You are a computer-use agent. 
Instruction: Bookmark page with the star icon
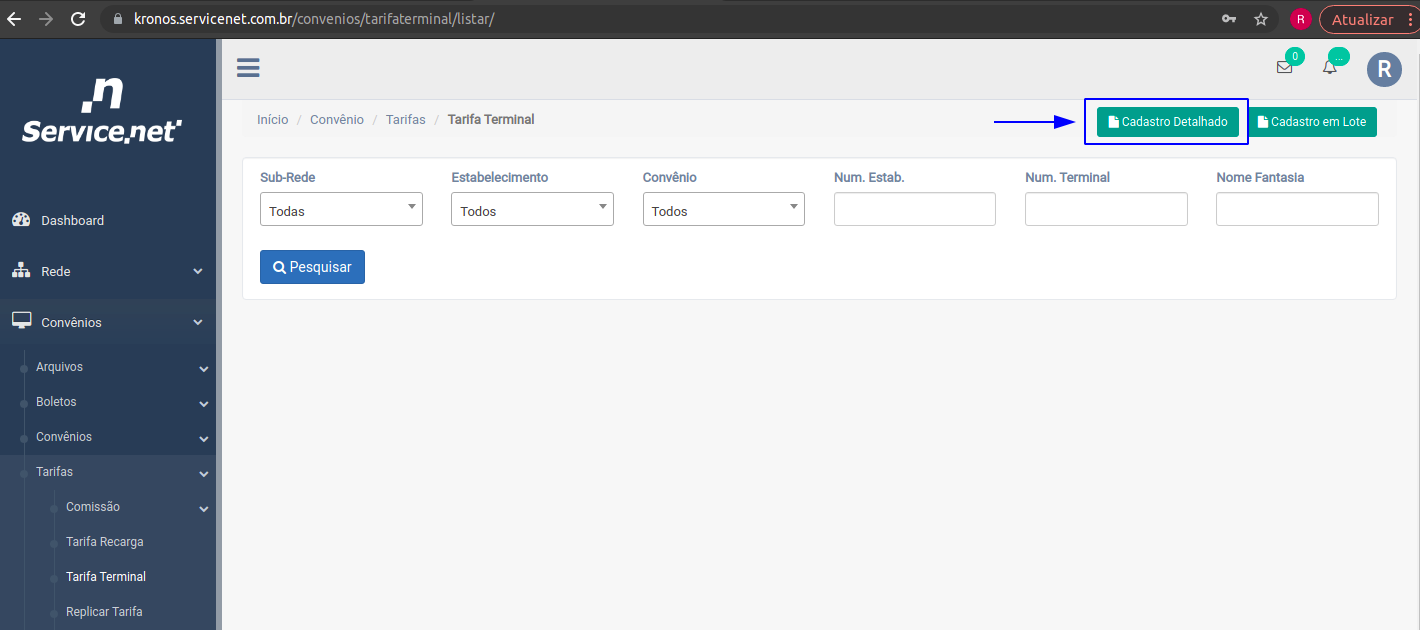[1261, 19]
